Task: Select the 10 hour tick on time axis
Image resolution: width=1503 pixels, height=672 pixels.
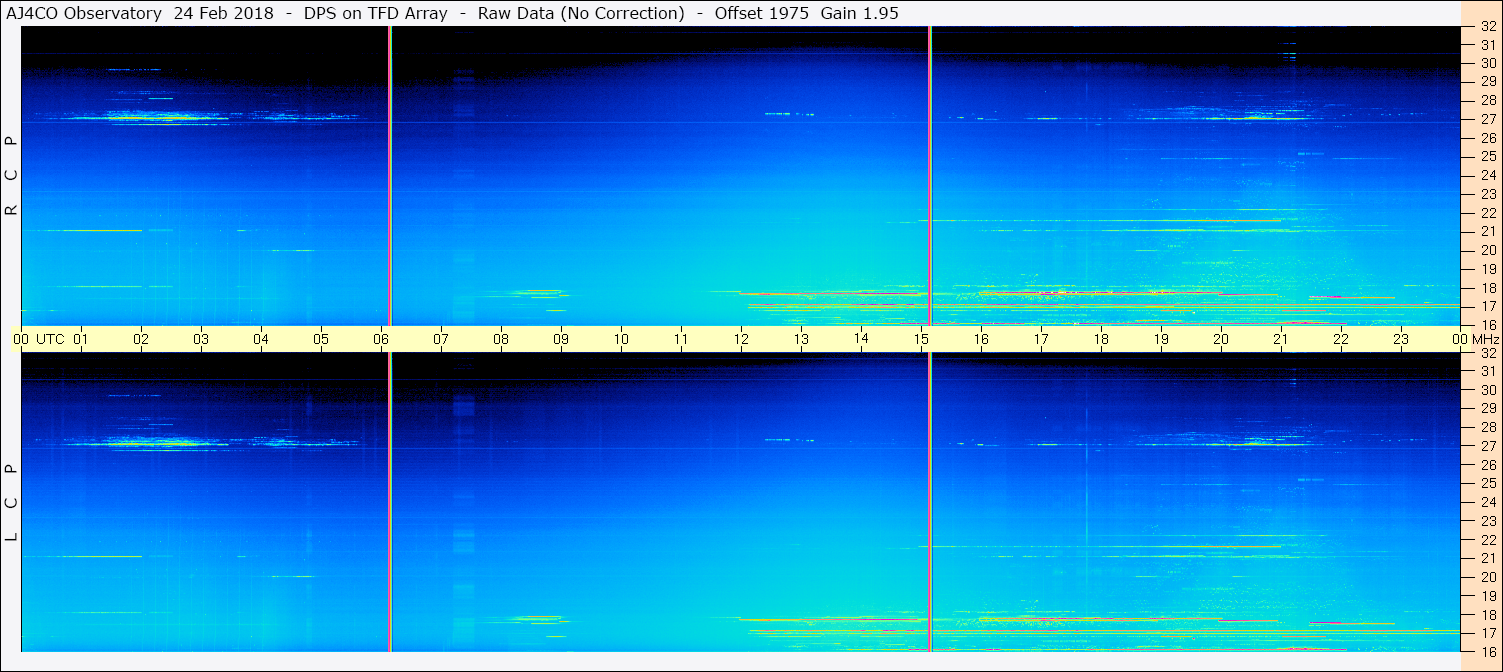Action: click(x=621, y=339)
